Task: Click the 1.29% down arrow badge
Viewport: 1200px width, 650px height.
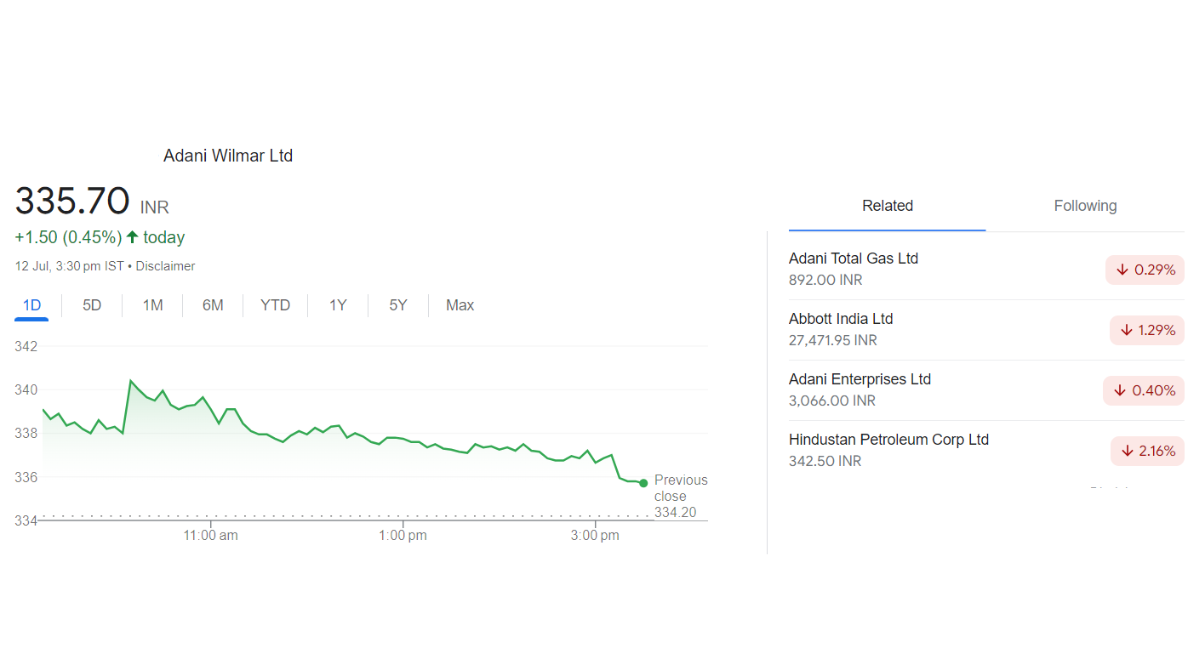Action: 1147,330
